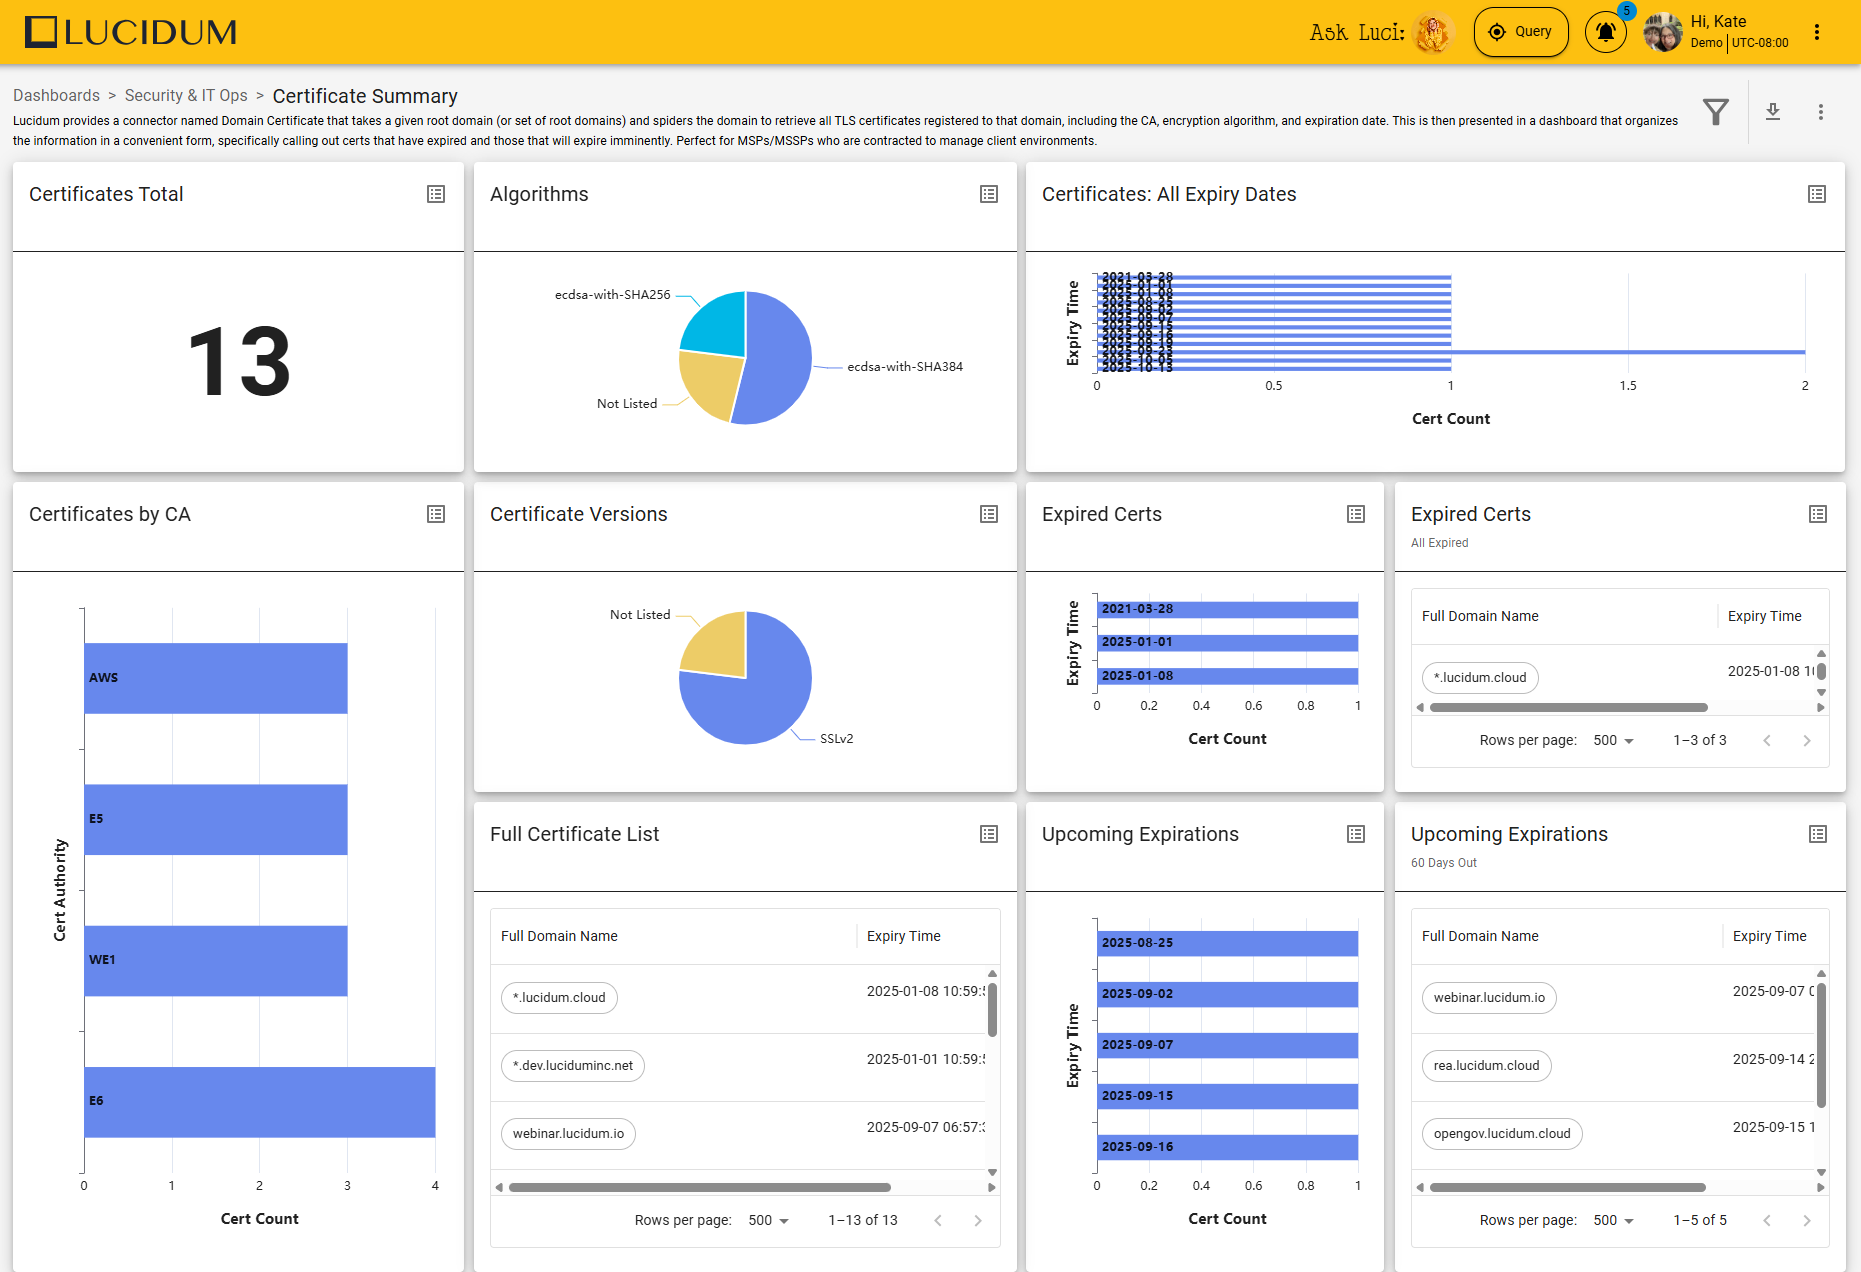Screen dimensions: 1861x1272
Task: Go to previous page in Full Certificate List
Action: [938, 1221]
